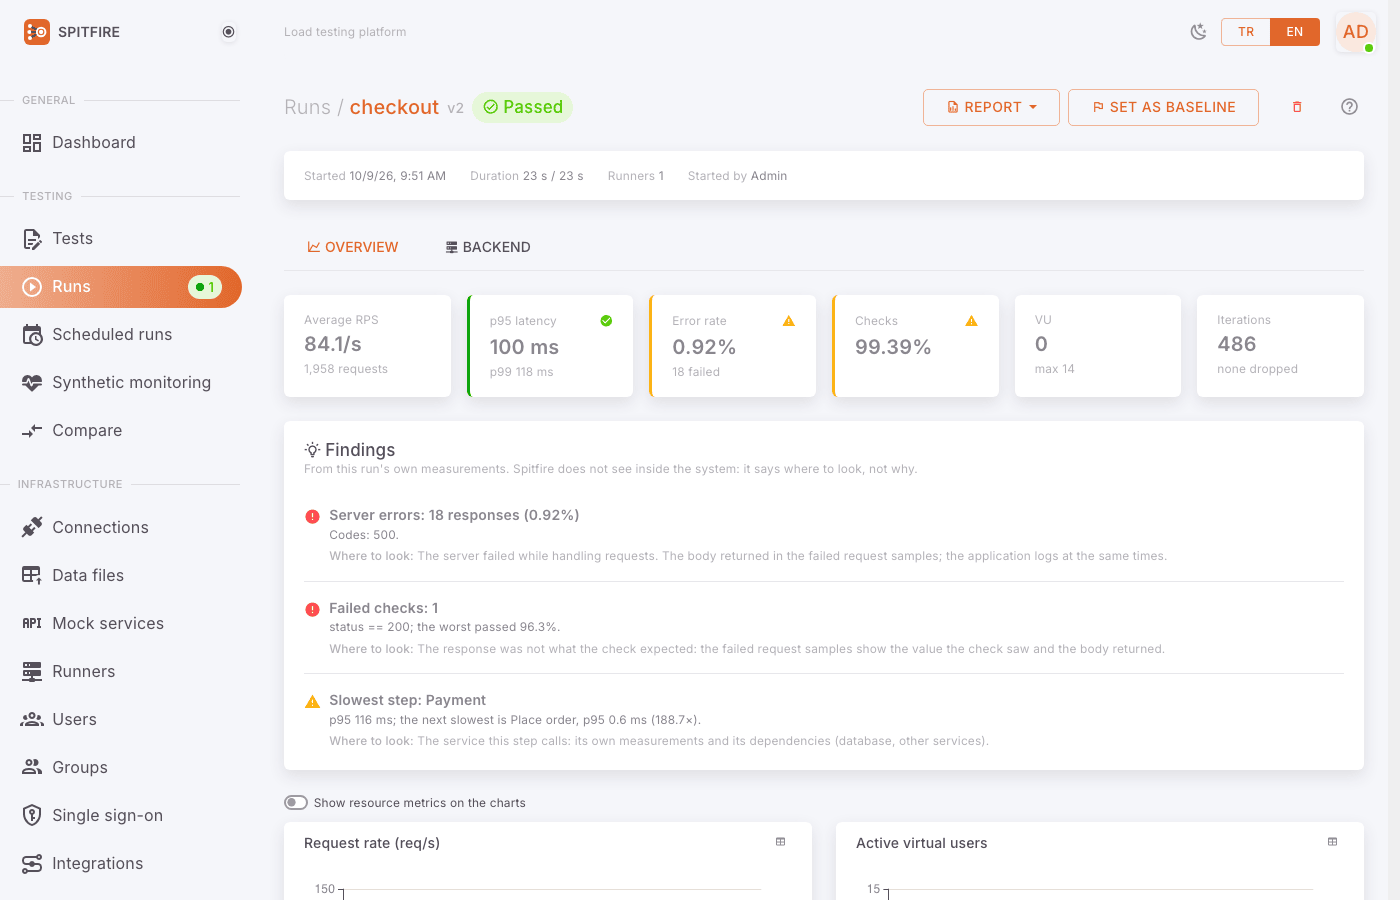Open Tests in the sidebar

[x=121, y=238]
